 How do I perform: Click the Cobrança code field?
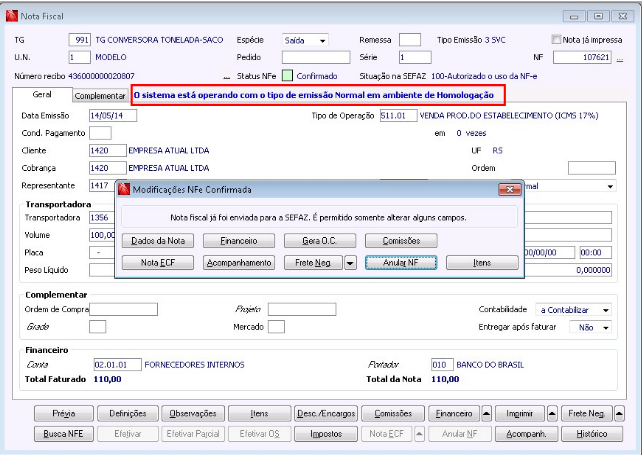(108, 168)
